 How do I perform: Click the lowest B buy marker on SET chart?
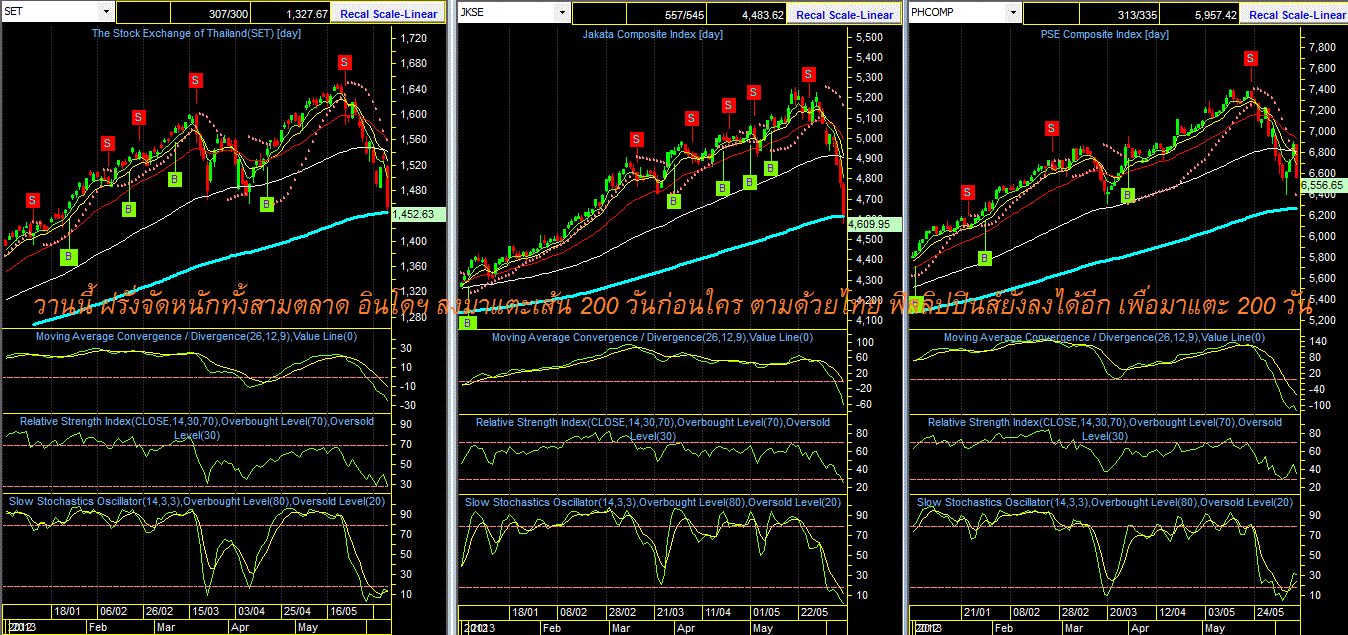69,257
